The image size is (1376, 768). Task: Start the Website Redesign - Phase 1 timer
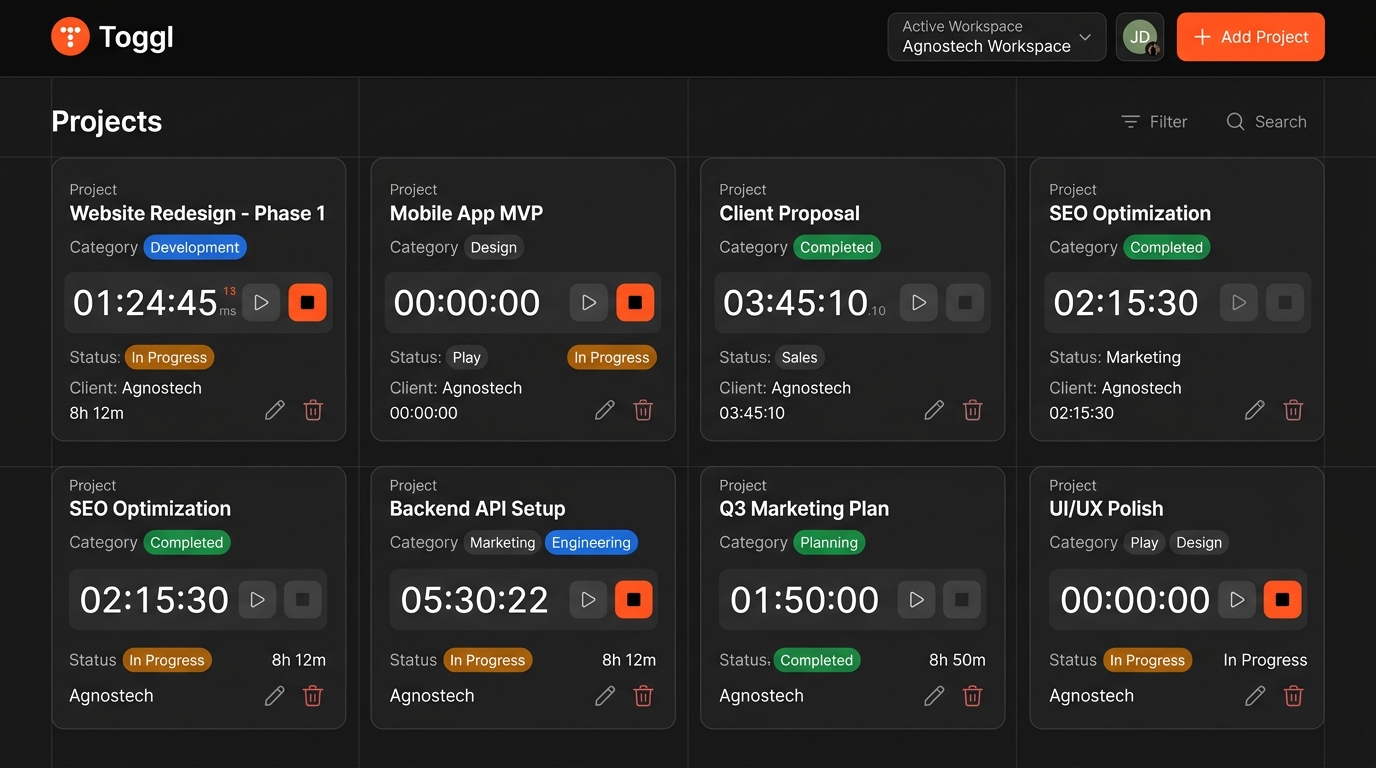pos(261,302)
